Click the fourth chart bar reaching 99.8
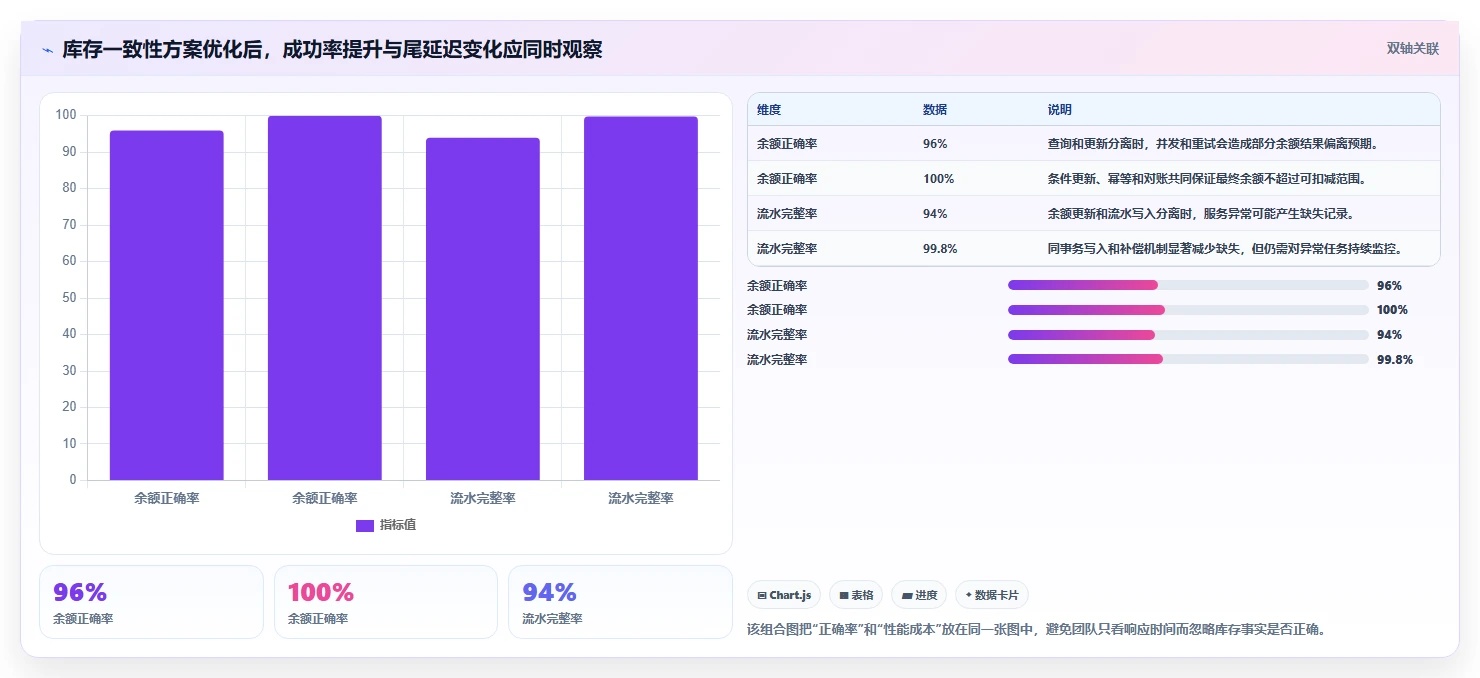 (641, 298)
